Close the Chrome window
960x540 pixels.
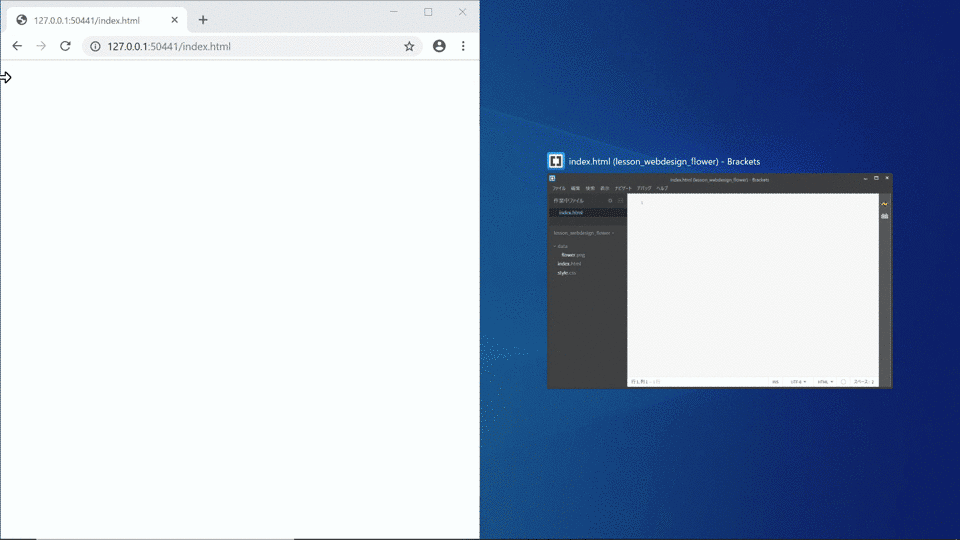[x=462, y=12]
